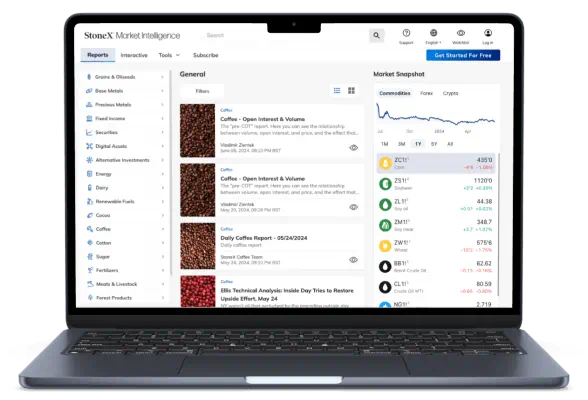Select the BB1! Brent Crude Oil icon

click(x=385, y=267)
